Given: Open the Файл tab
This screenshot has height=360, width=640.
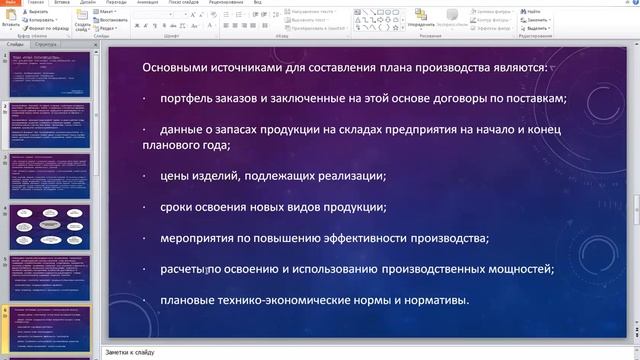Looking at the screenshot, I should tap(10, 2).
